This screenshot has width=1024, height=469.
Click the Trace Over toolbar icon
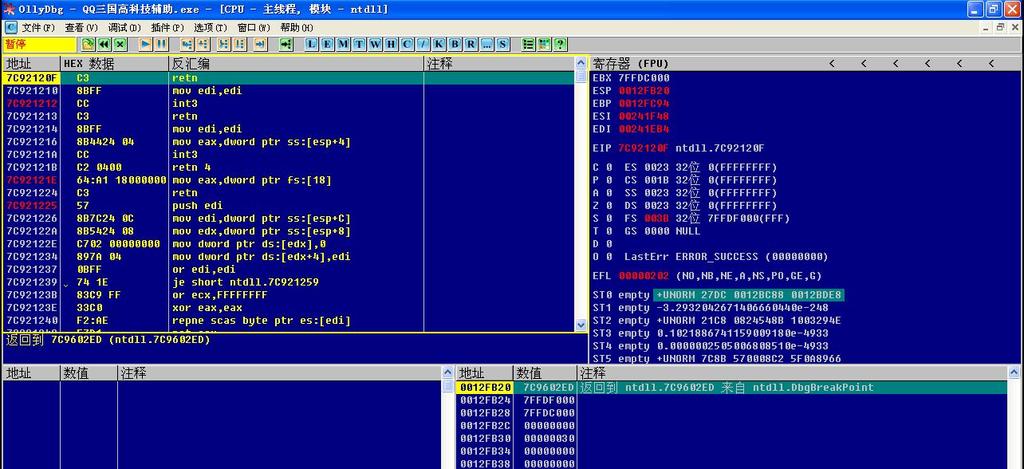pyautogui.click(x=239, y=44)
